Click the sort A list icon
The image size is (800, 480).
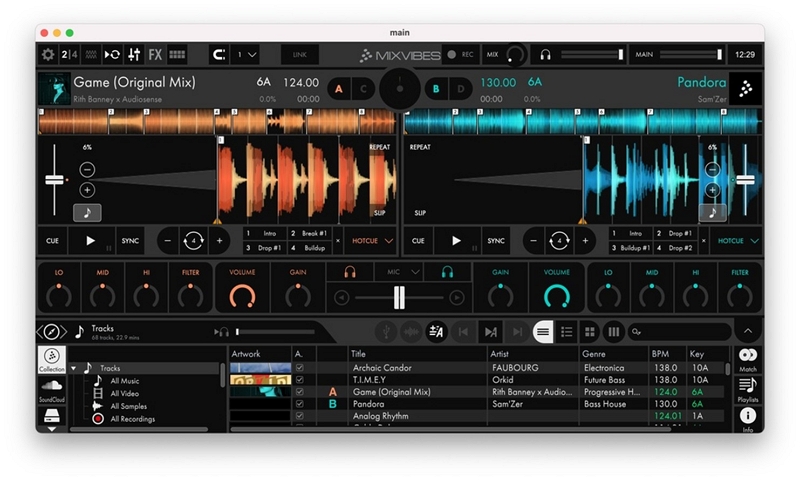[x=436, y=332]
